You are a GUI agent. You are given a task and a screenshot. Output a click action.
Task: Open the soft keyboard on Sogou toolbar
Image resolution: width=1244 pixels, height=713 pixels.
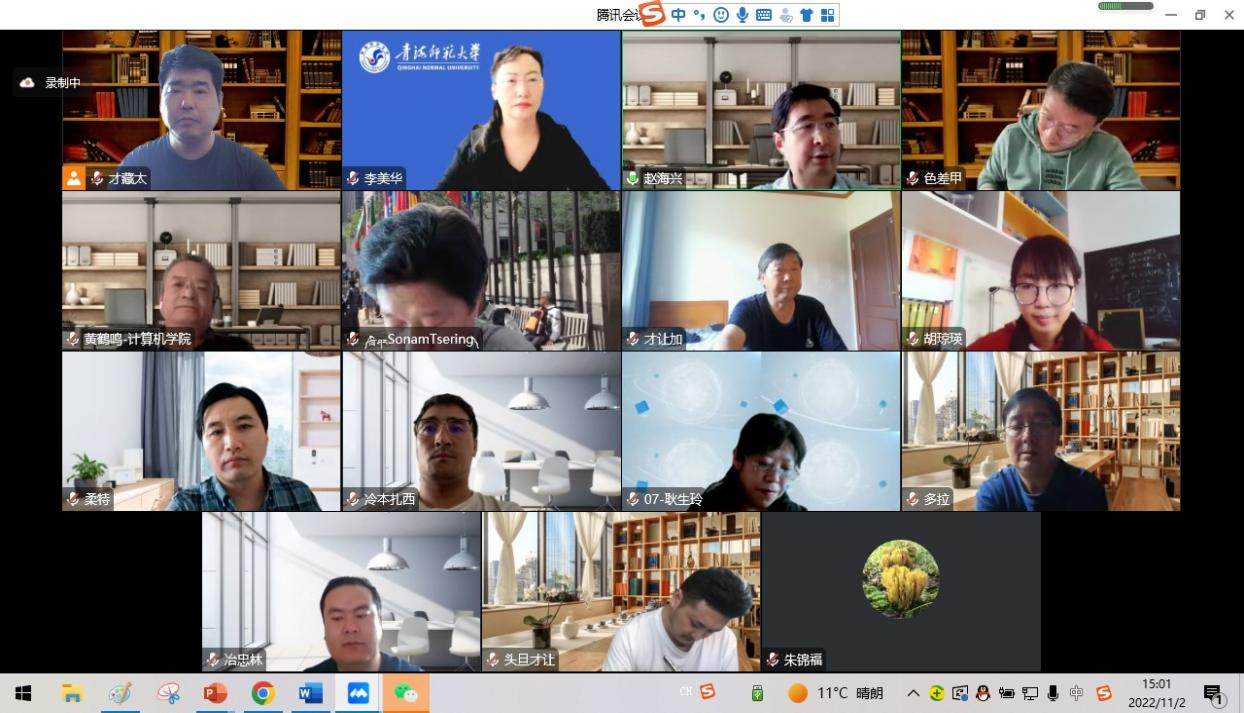click(763, 15)
